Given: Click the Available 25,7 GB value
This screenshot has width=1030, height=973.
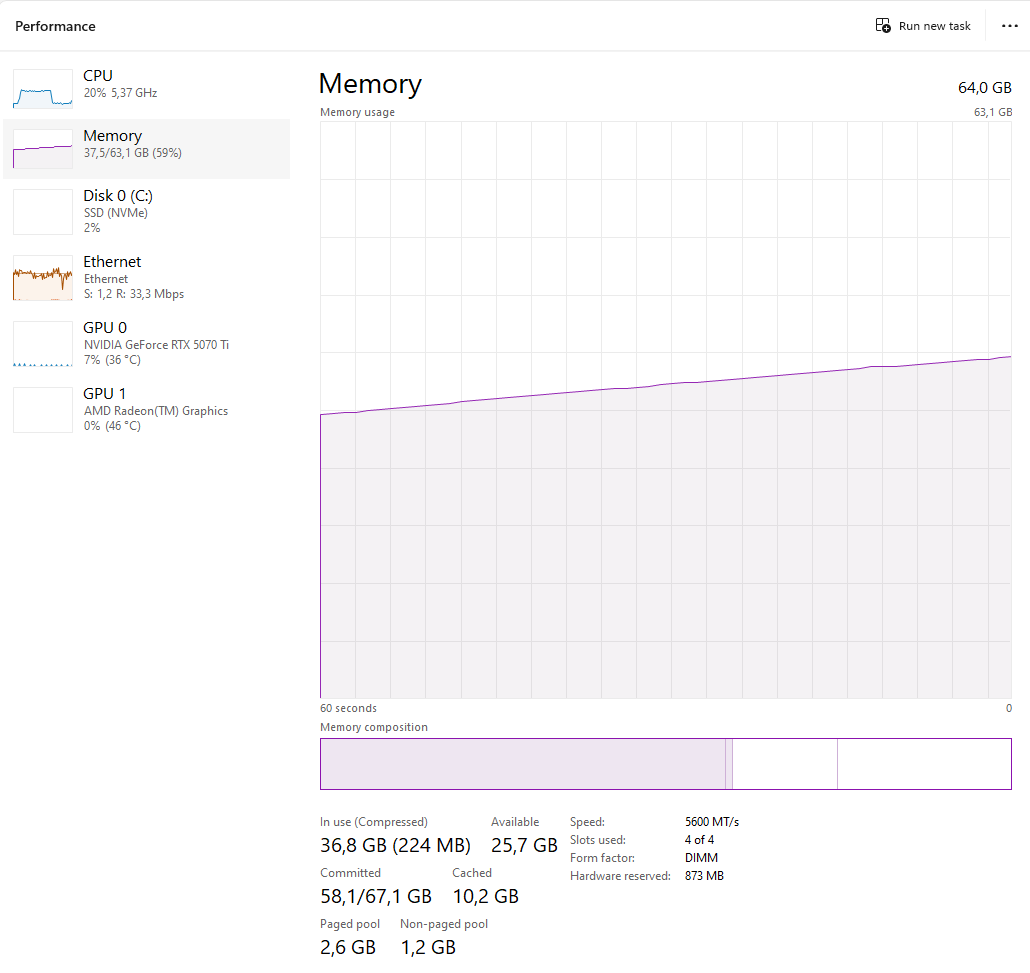Looking at the screenshot, I should click(524, 845).
